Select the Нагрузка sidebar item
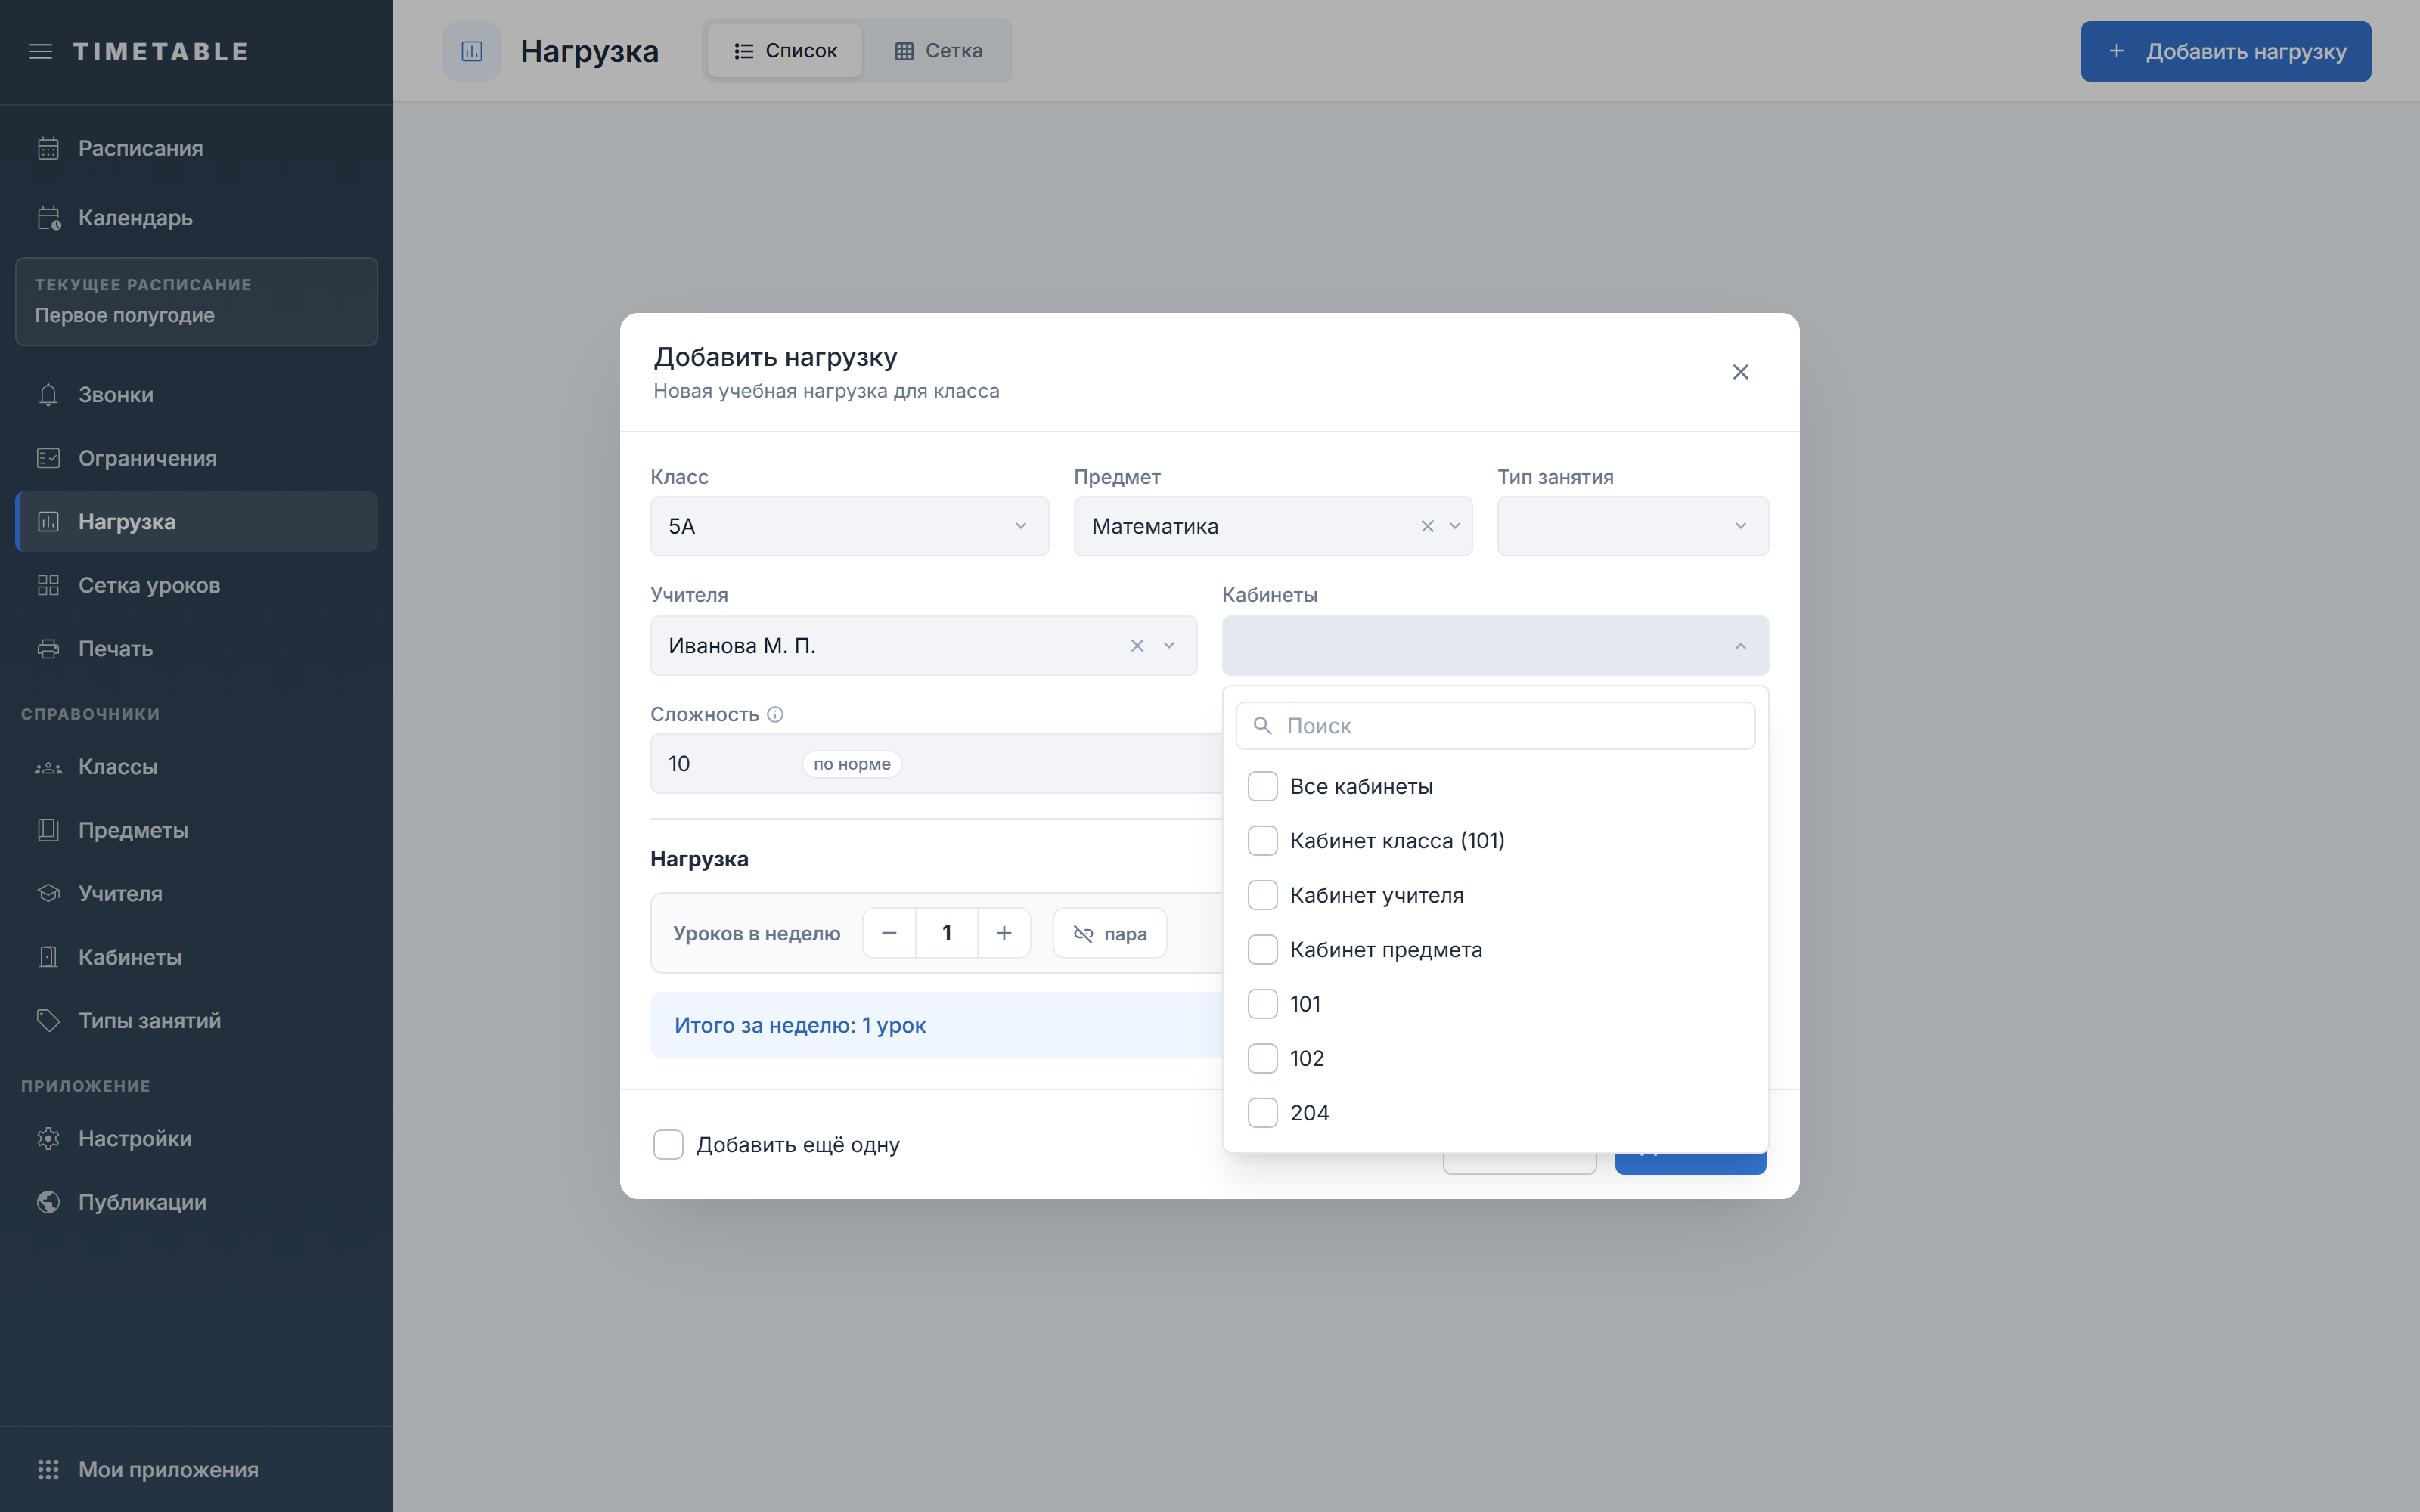 pos(197,521)
